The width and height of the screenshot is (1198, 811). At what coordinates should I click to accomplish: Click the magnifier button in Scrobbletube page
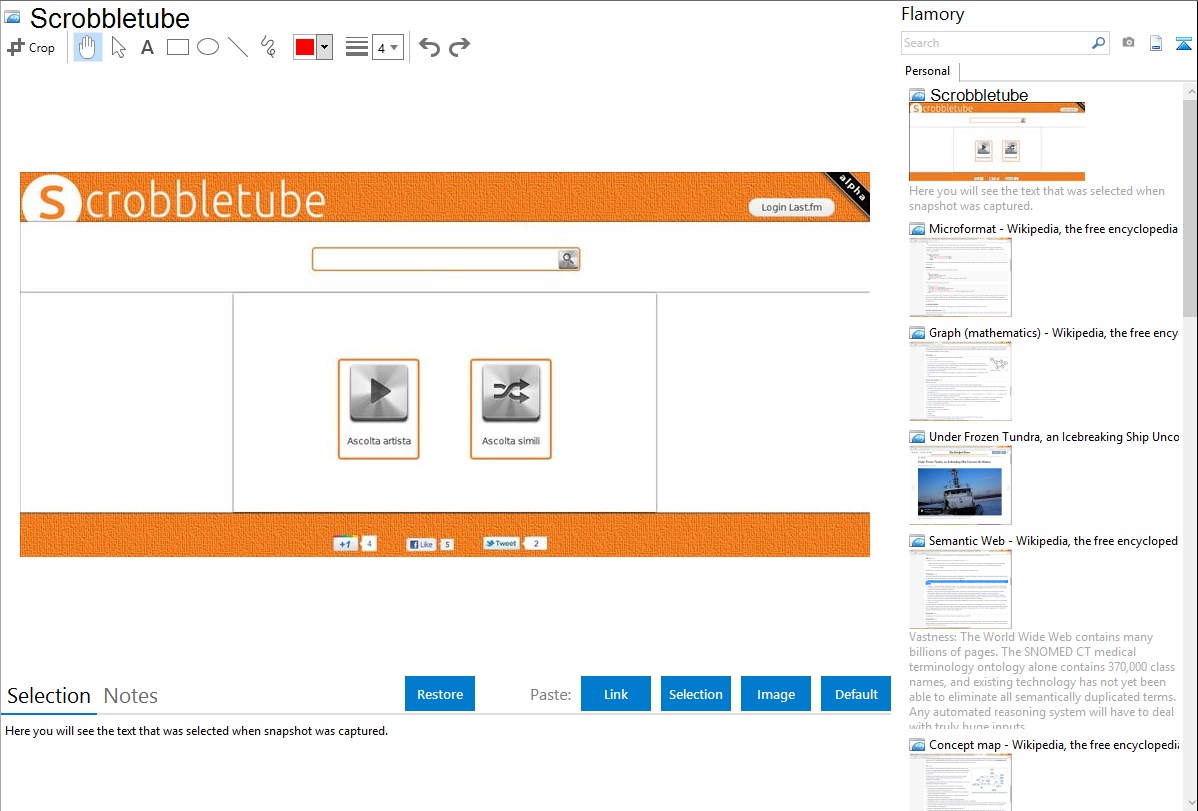[x=568, y=260]
